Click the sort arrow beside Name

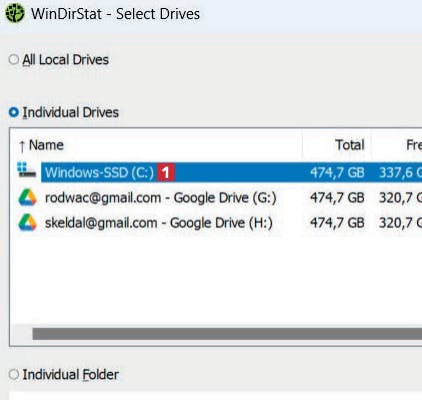(x=22, y=146)
